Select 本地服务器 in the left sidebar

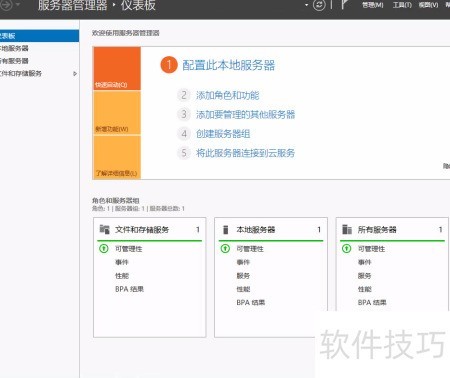tap(39, 48)
